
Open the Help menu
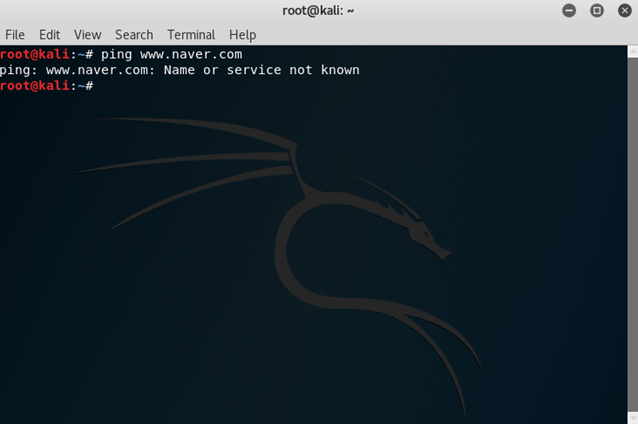[x=243, y=35]
